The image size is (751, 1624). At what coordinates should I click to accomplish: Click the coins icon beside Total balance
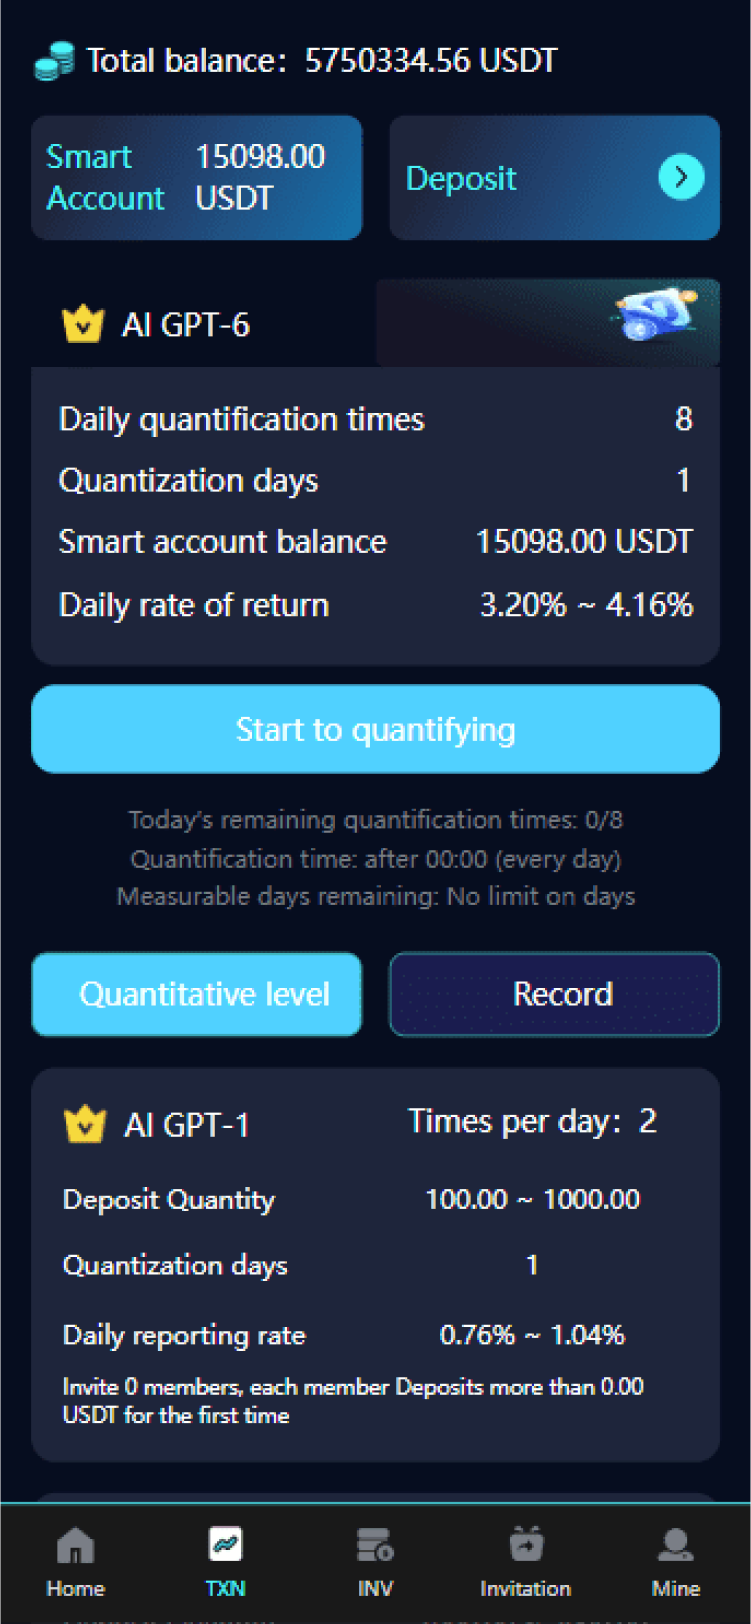click(x=54, y=61)
